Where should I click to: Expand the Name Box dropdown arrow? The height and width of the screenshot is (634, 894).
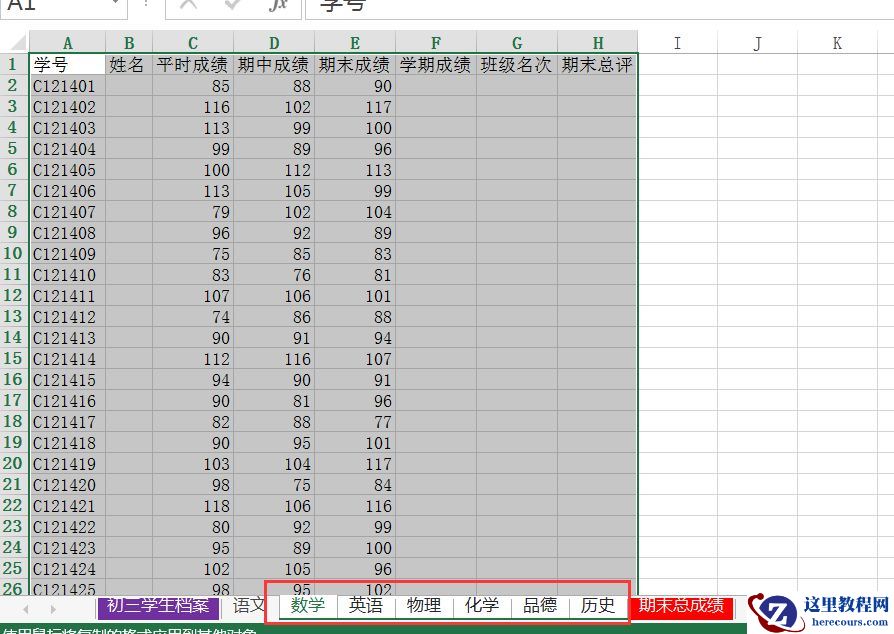coord(115,3)
